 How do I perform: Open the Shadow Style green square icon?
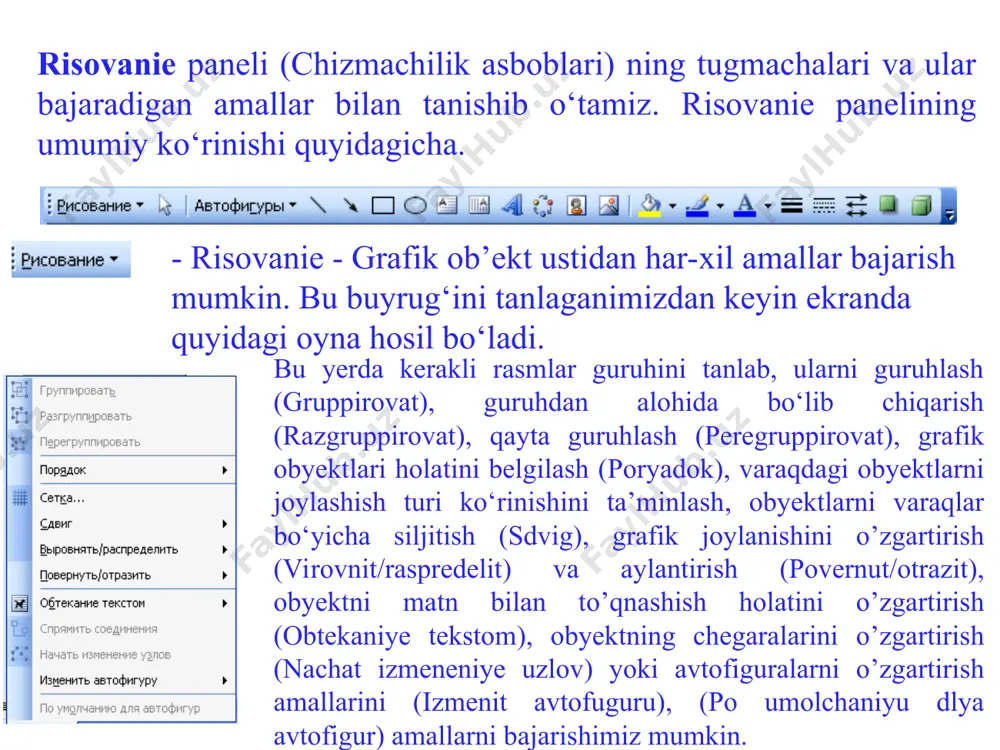888,204
